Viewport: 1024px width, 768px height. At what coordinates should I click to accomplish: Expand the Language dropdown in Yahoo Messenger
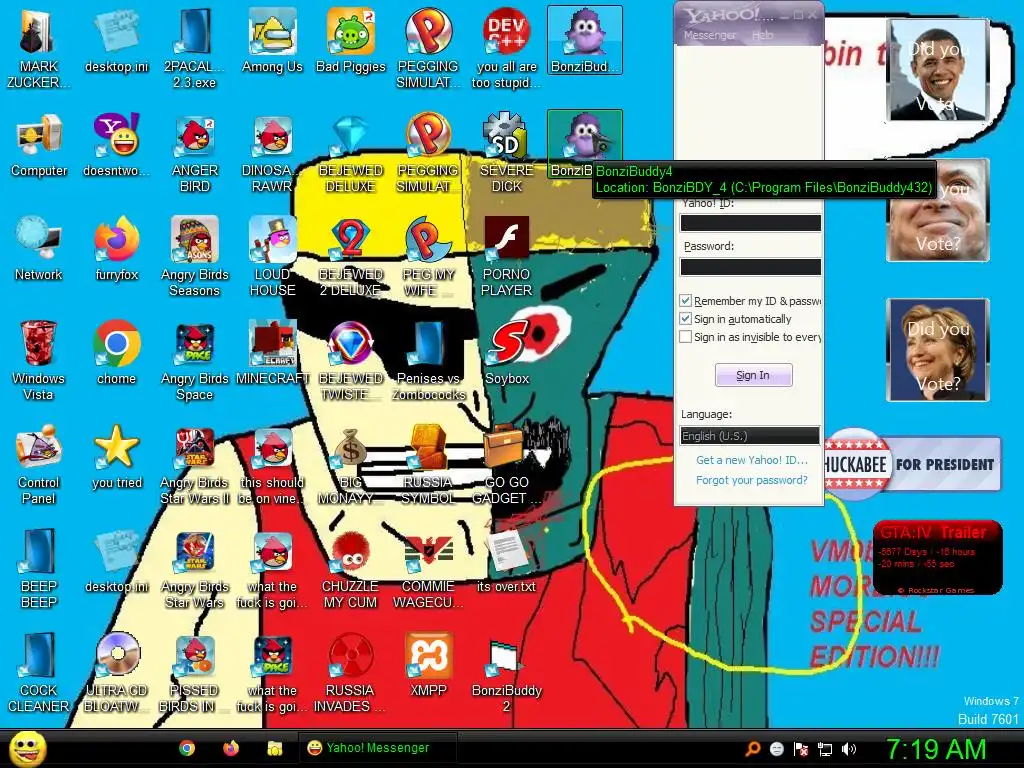(x=750, y=436)
